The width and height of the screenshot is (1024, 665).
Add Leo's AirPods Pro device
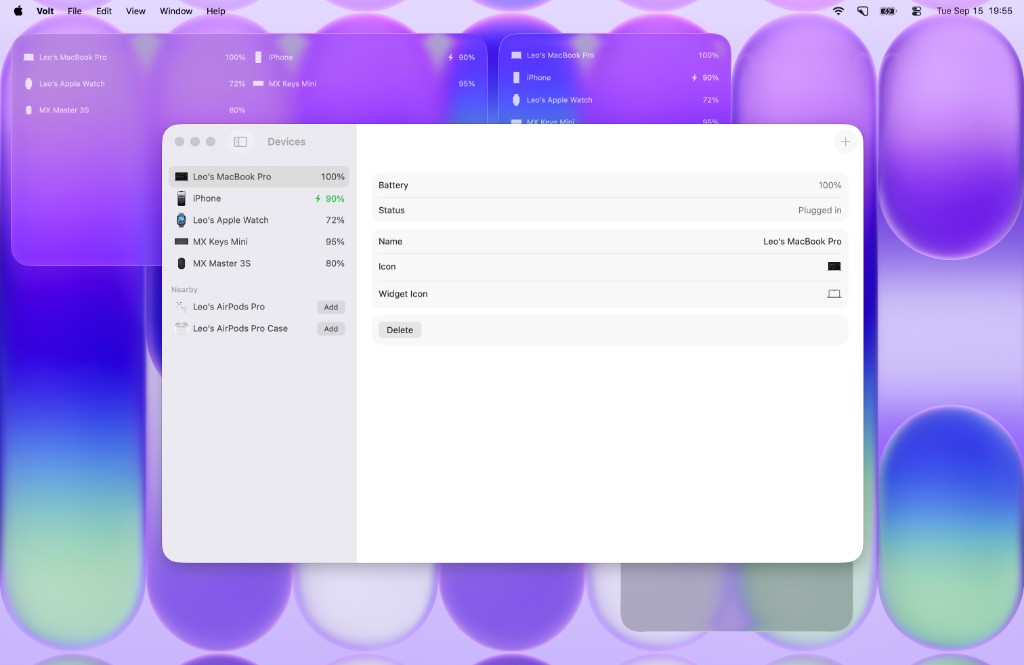tap(331, 307)
